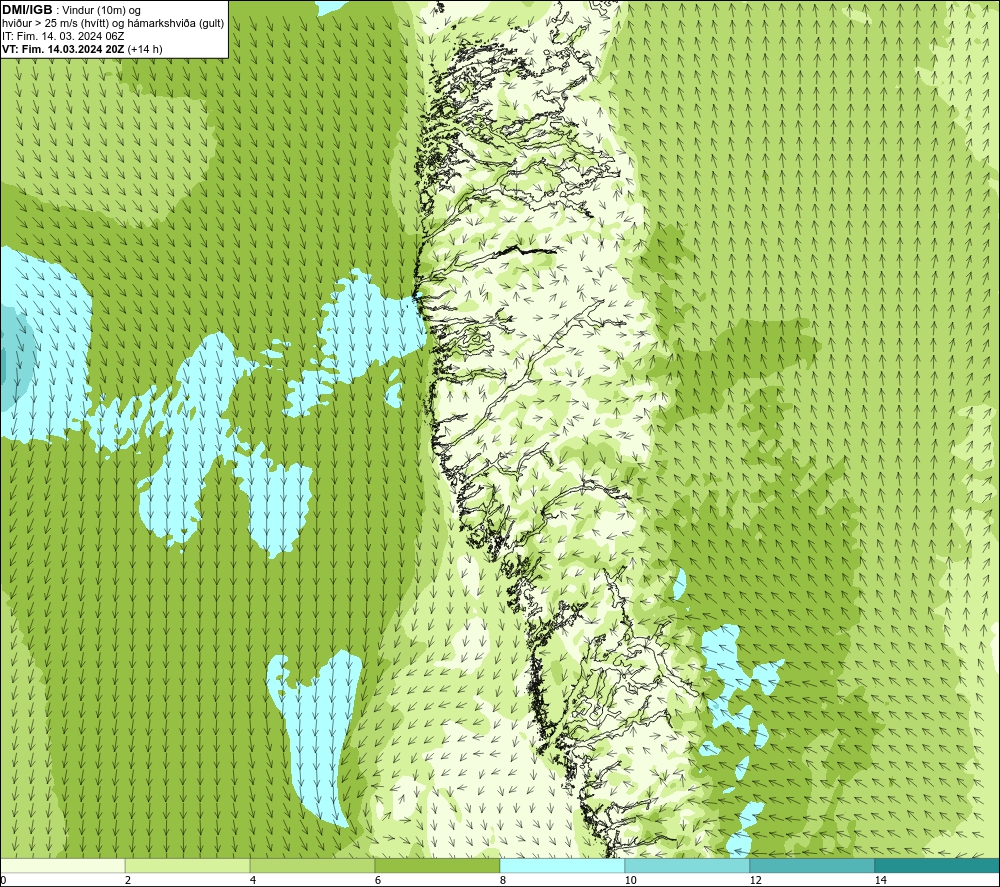Pick the palest cream 0–2 m/s swatch
The image size is (1000, 887).
pos(62,865)
